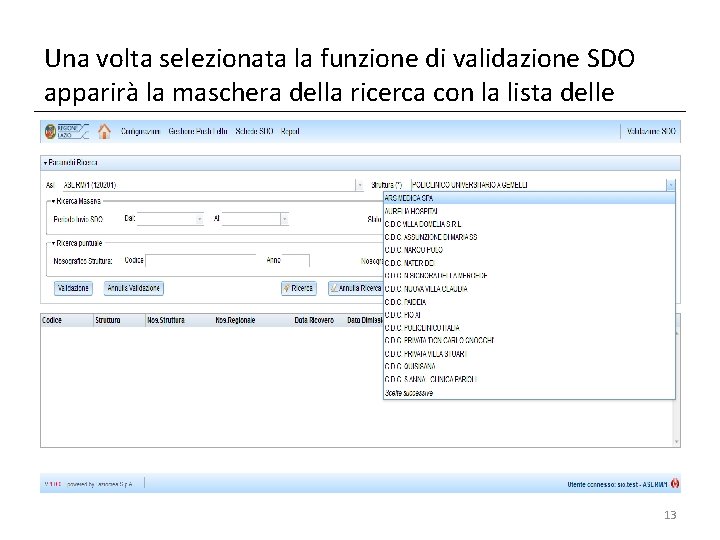Click the Annulla Ricerca button

pos(355,288)
